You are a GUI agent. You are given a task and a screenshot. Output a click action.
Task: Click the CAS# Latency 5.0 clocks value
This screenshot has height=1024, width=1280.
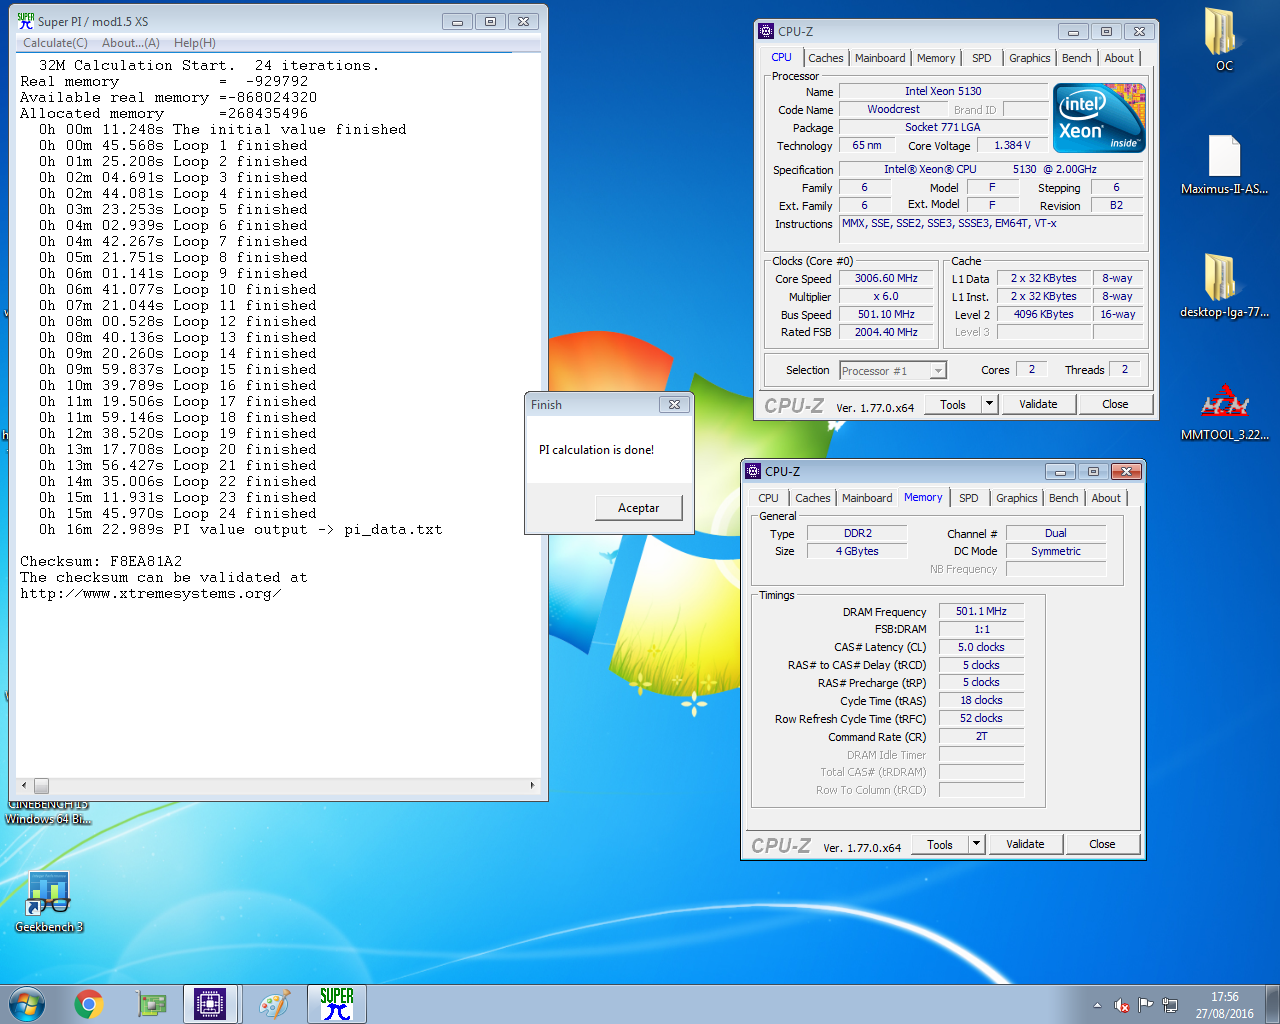coord(981,647)
